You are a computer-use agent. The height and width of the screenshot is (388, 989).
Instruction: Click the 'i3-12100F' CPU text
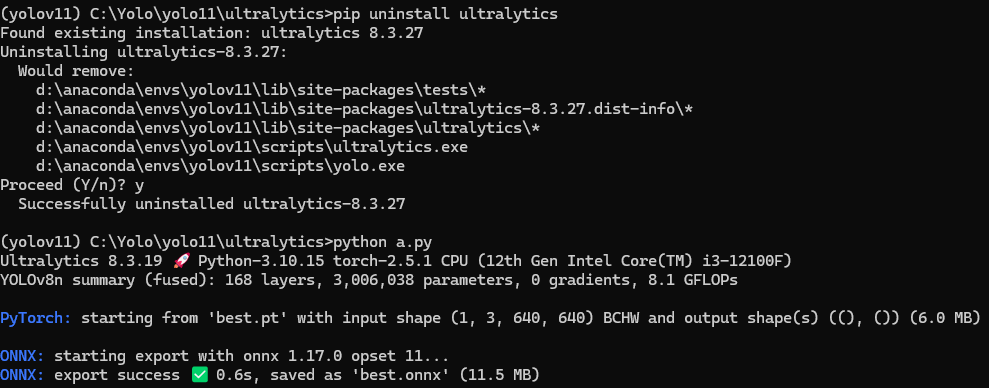[747, 261]
